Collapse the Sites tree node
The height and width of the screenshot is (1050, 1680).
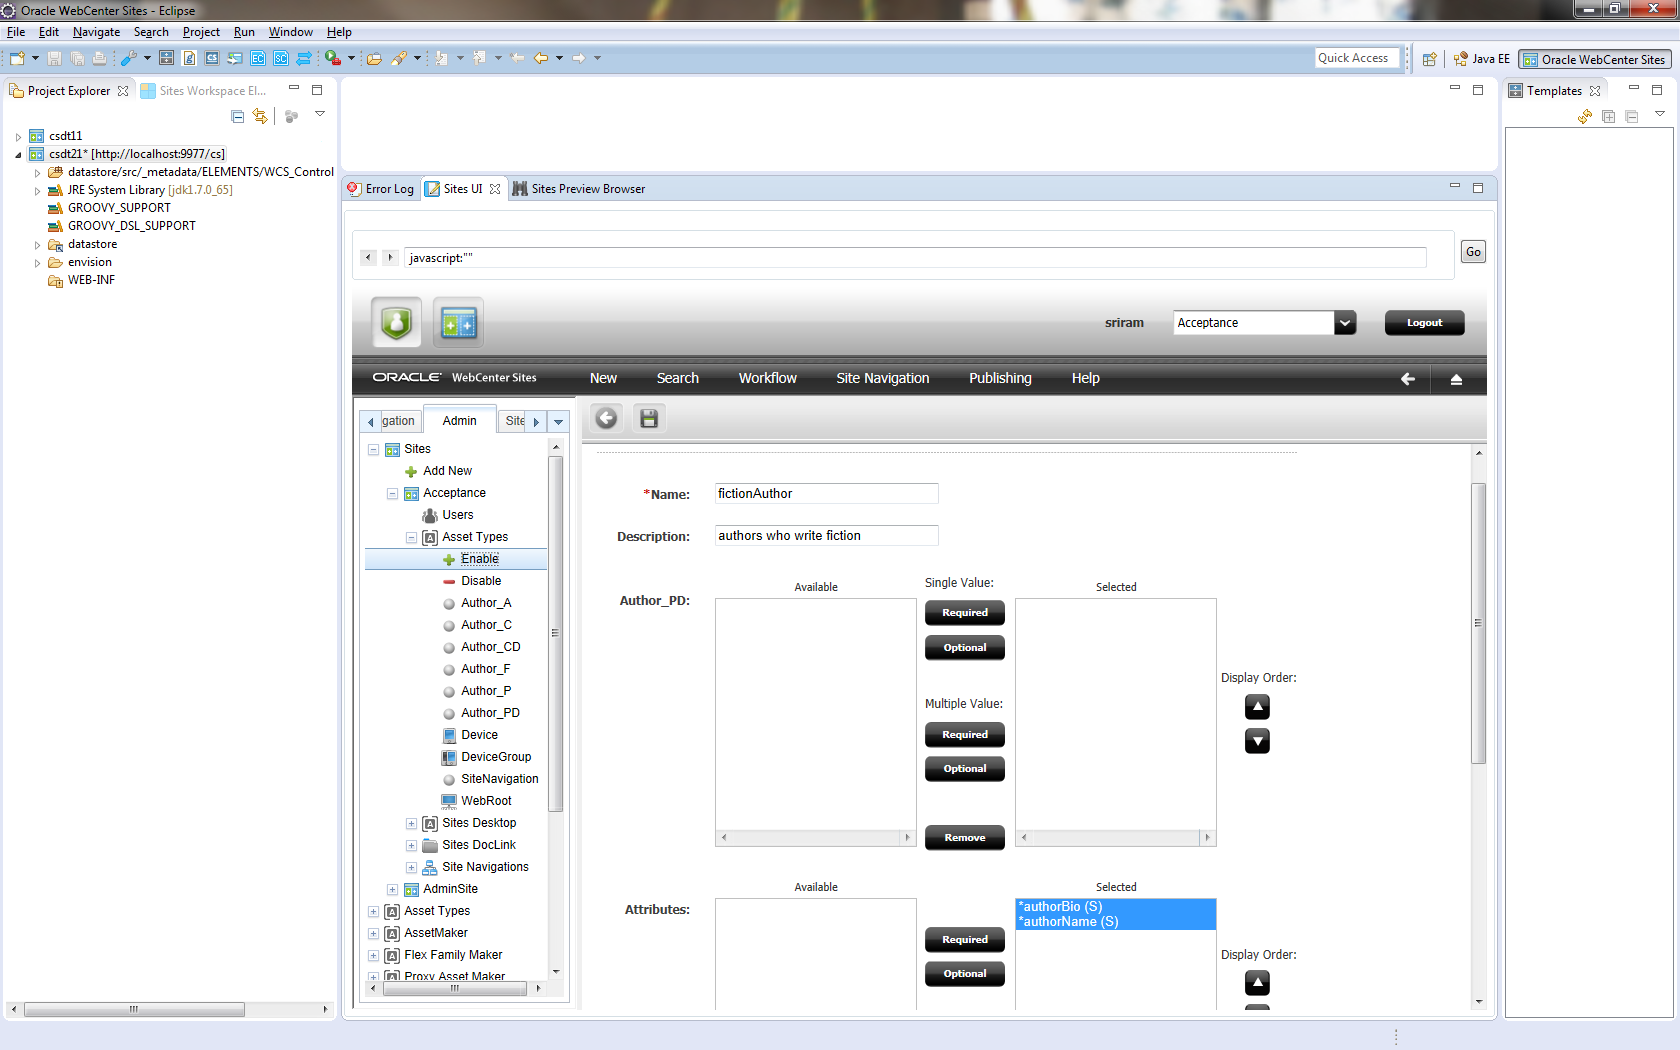click(373, 450)
